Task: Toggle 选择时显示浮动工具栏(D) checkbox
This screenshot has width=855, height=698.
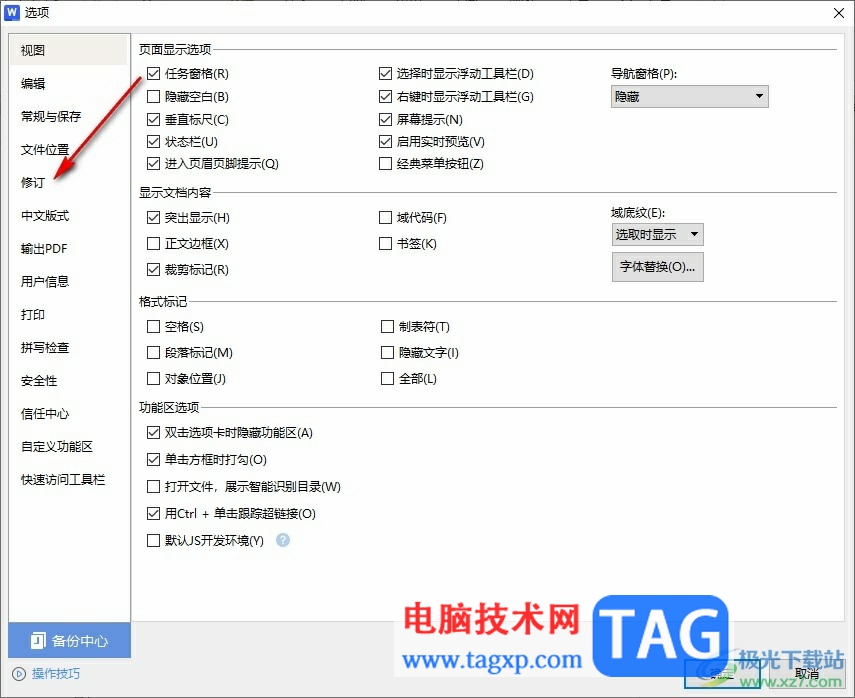Action: click(385, 73)
